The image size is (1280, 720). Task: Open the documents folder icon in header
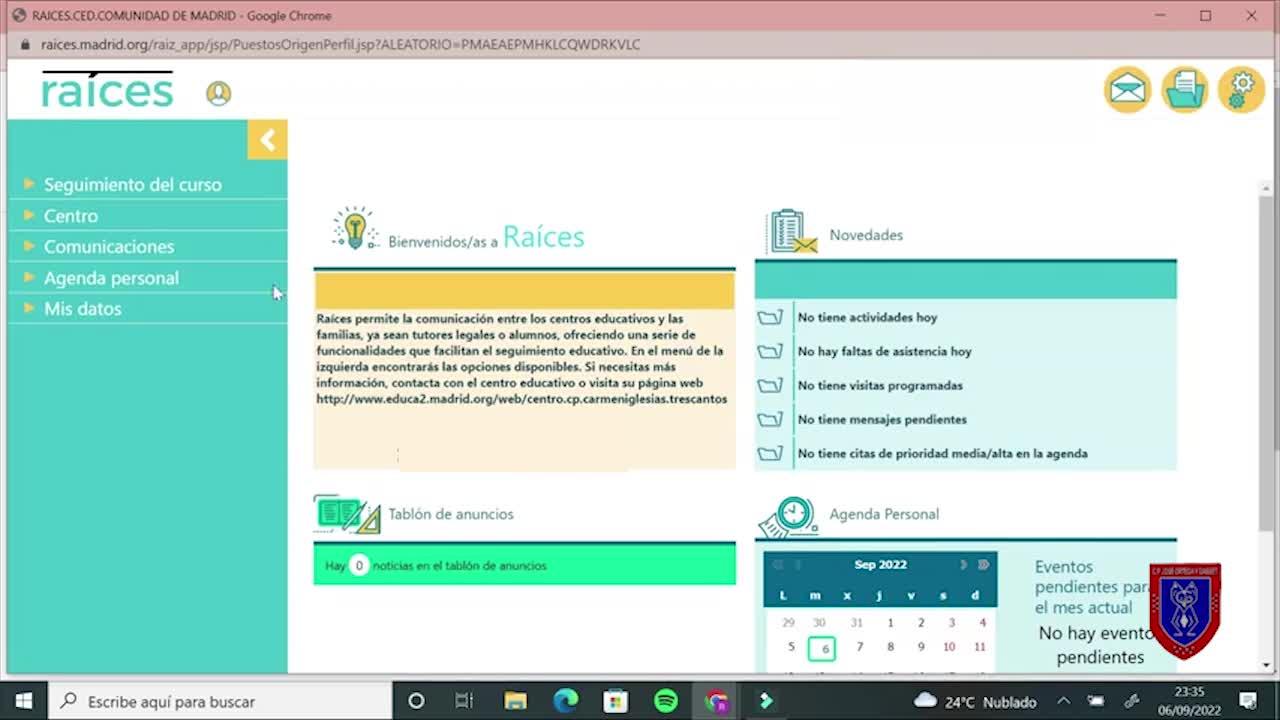(1185, 90)
